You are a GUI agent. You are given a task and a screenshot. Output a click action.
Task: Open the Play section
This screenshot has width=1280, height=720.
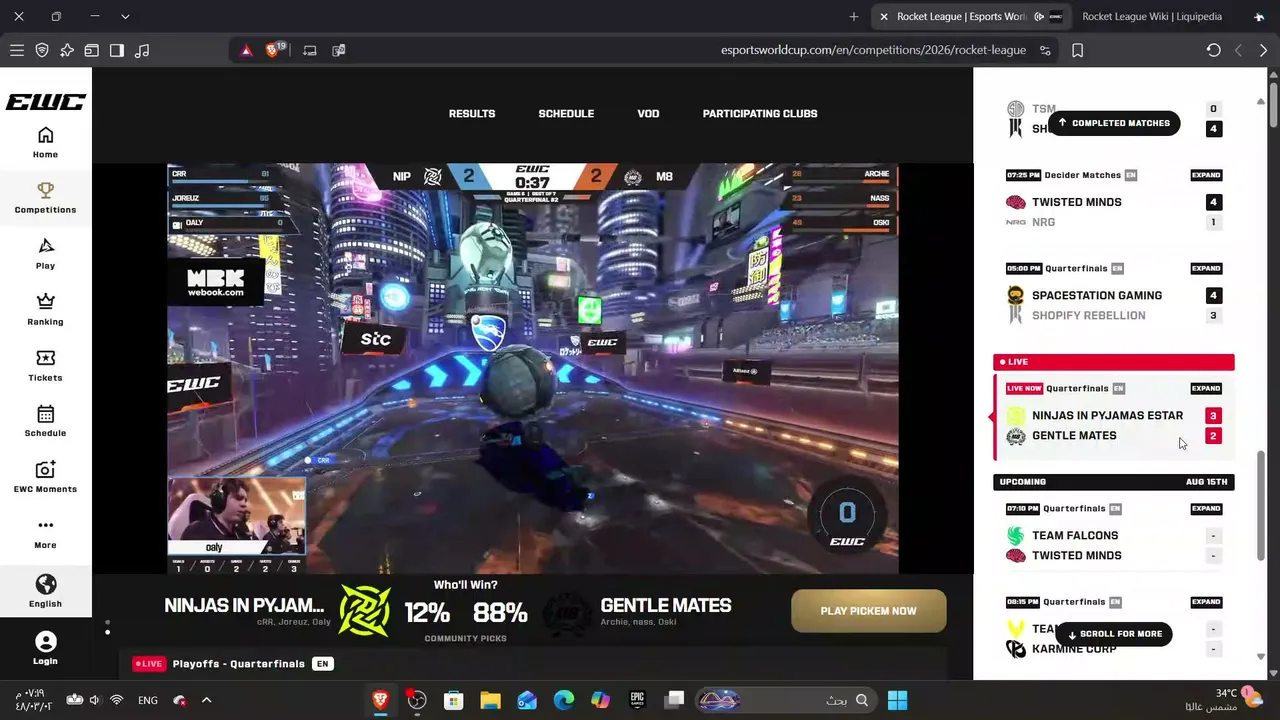tap(45, 254)
